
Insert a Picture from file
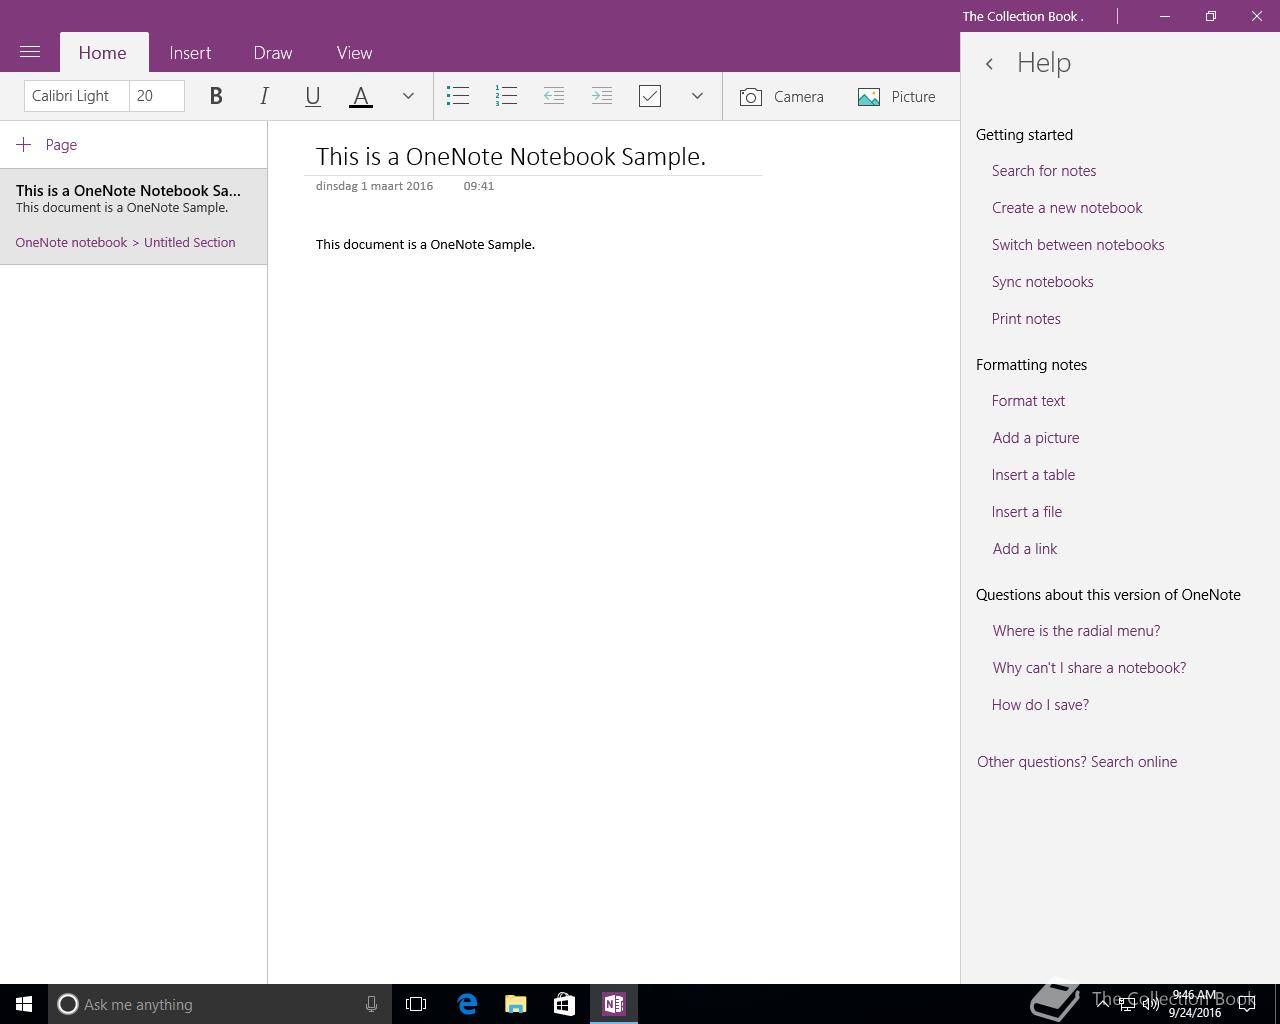click(x=897, y=97)
